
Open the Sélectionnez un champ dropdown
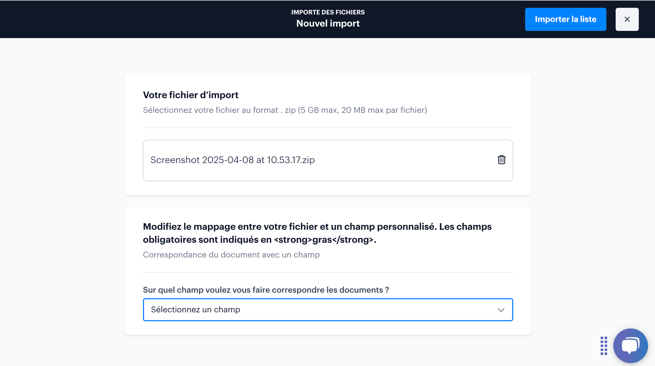click(328, 310)
